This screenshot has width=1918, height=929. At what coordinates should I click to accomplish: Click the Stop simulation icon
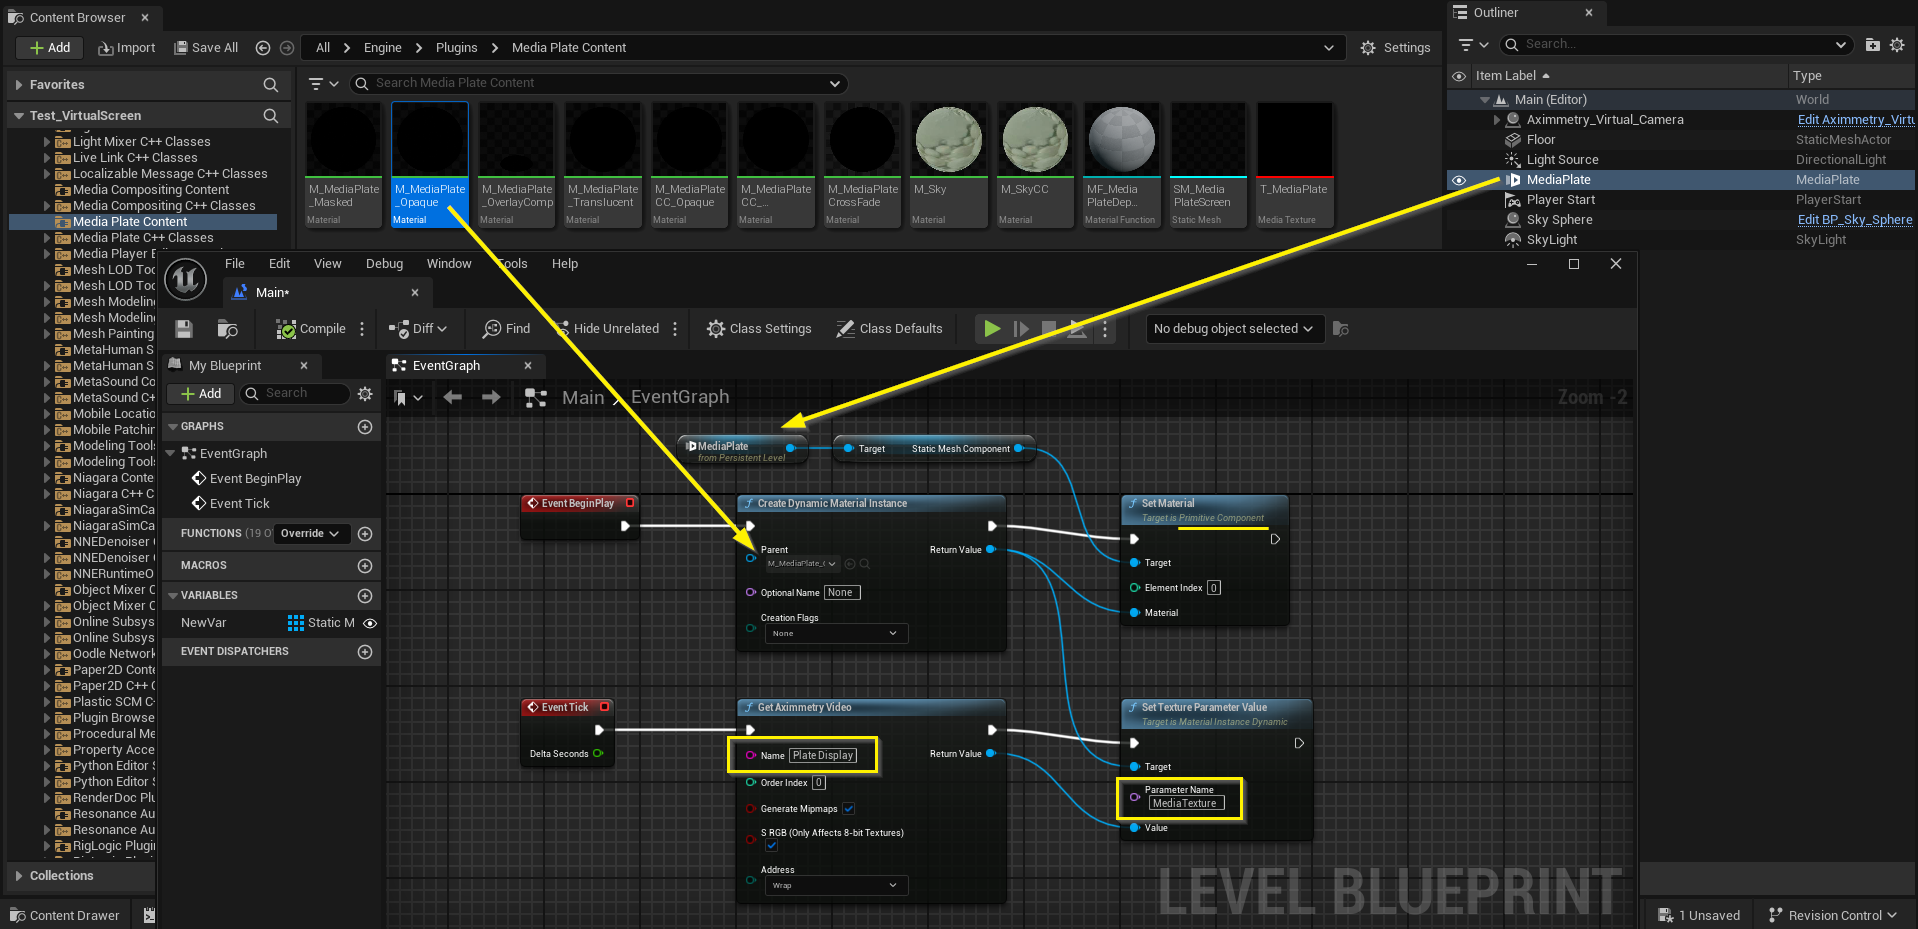[1049, 328]
